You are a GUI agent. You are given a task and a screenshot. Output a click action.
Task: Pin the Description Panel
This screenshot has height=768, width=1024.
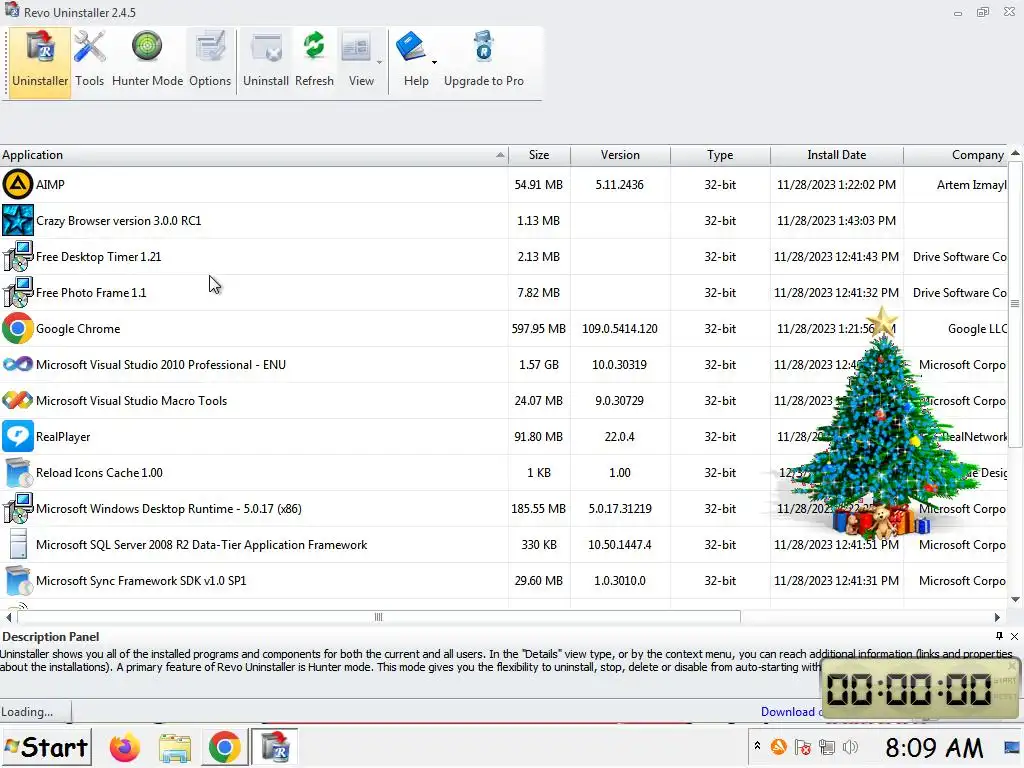[x=999, y=636]
